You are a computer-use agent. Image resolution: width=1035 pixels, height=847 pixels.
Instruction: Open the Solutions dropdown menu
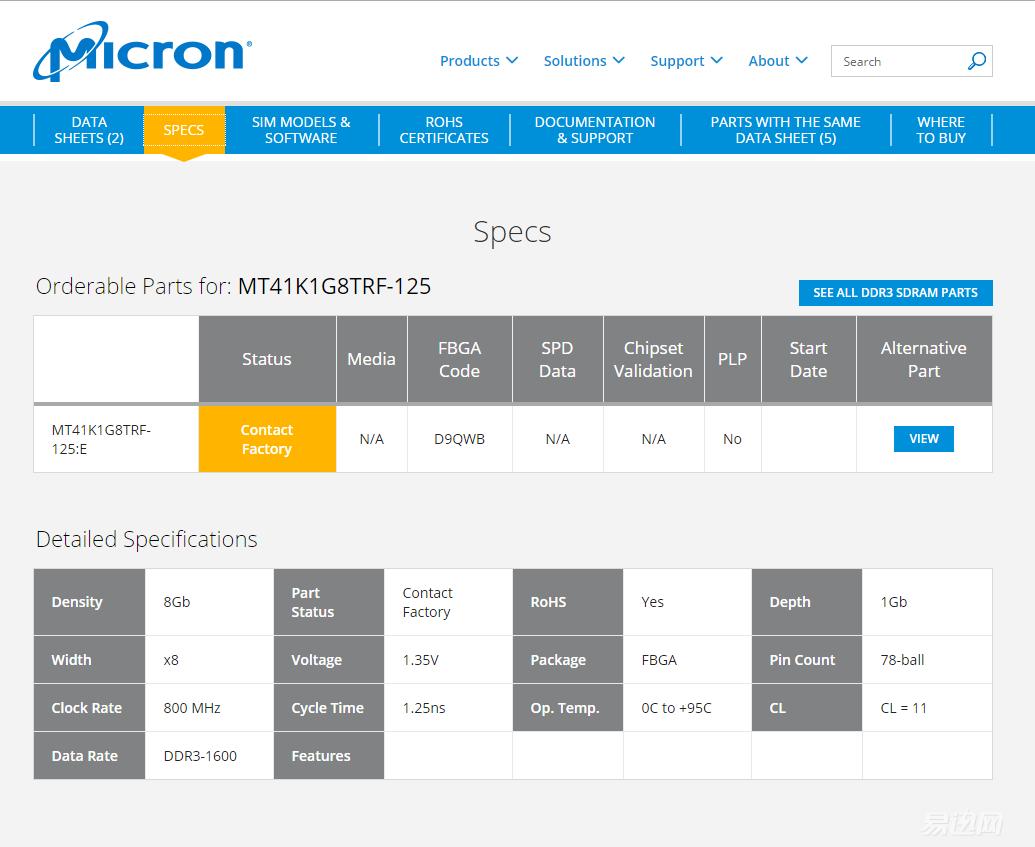(584, 61)
